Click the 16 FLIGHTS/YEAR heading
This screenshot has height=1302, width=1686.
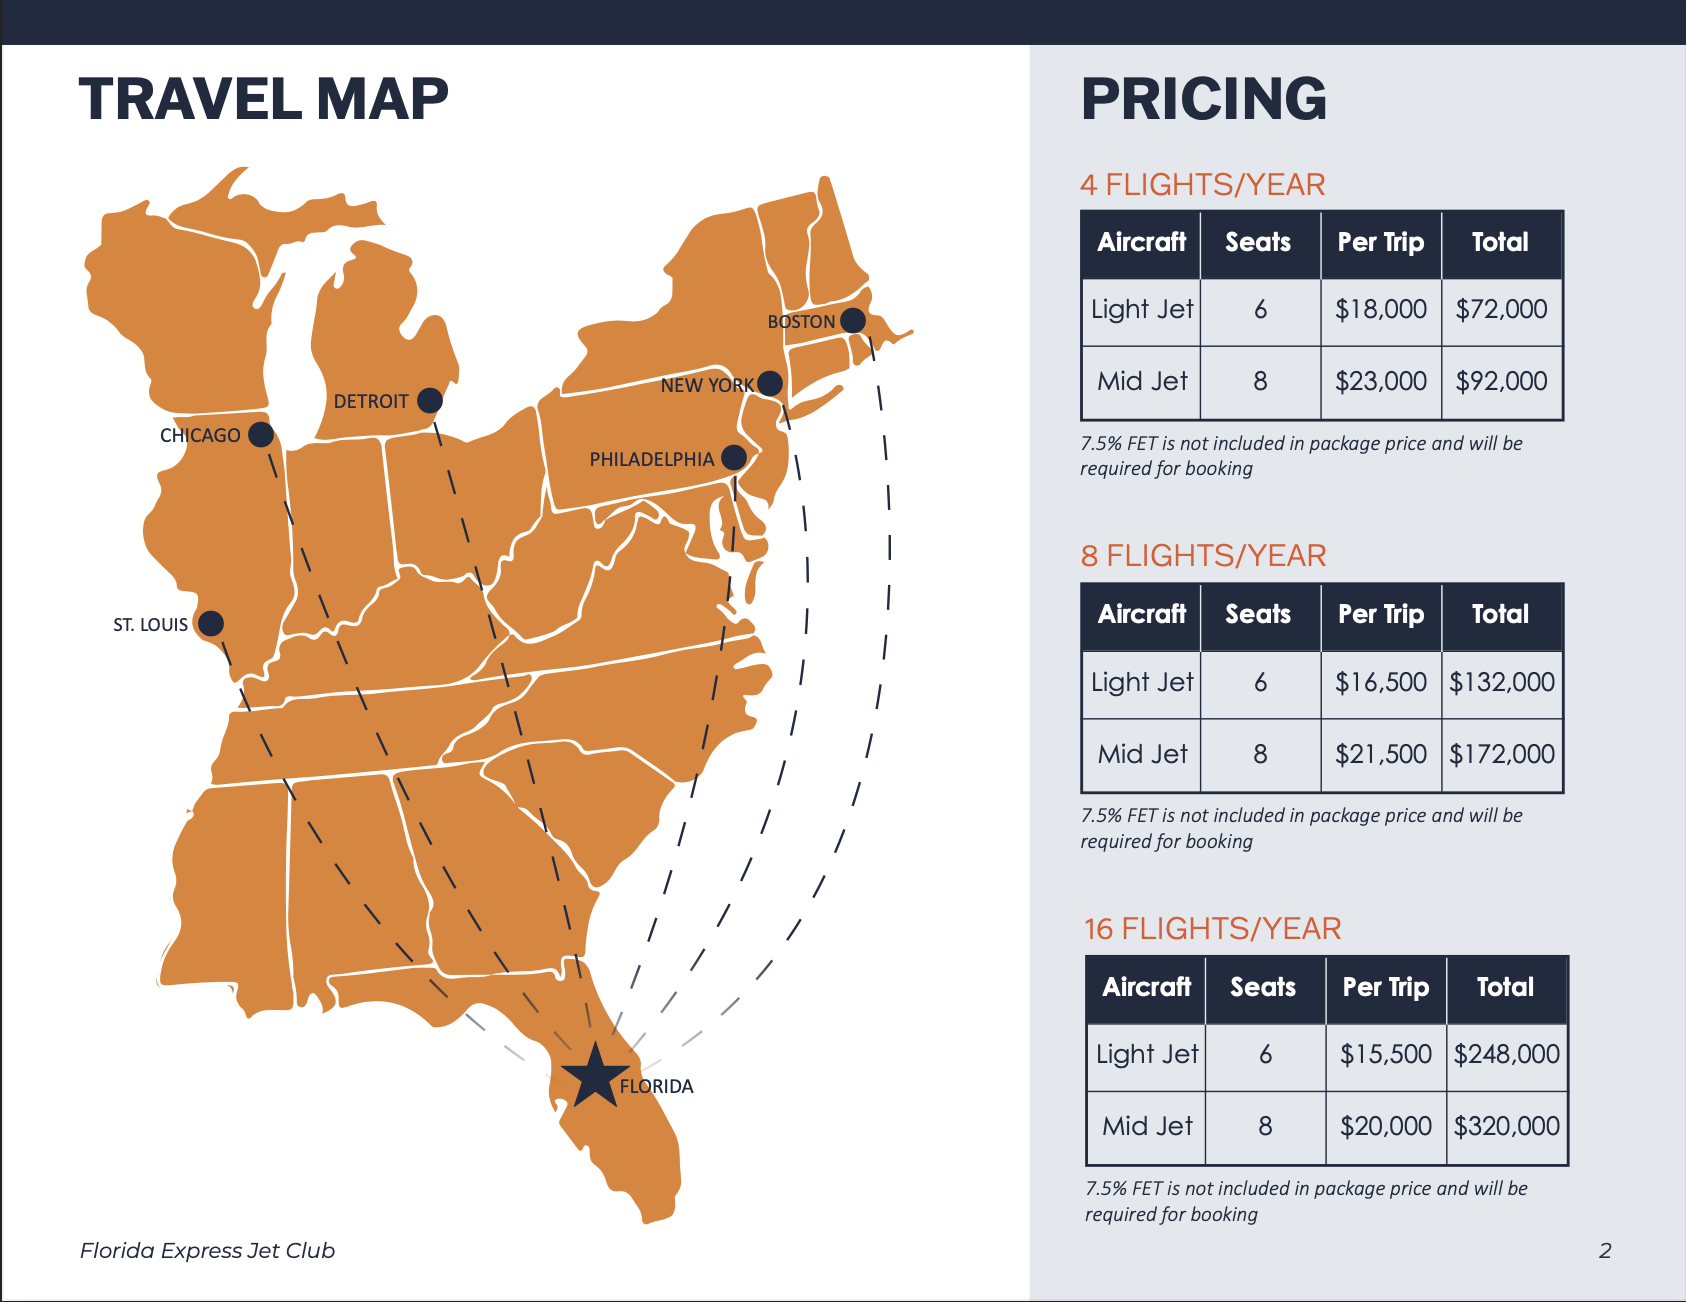[x=1212, y=929]
